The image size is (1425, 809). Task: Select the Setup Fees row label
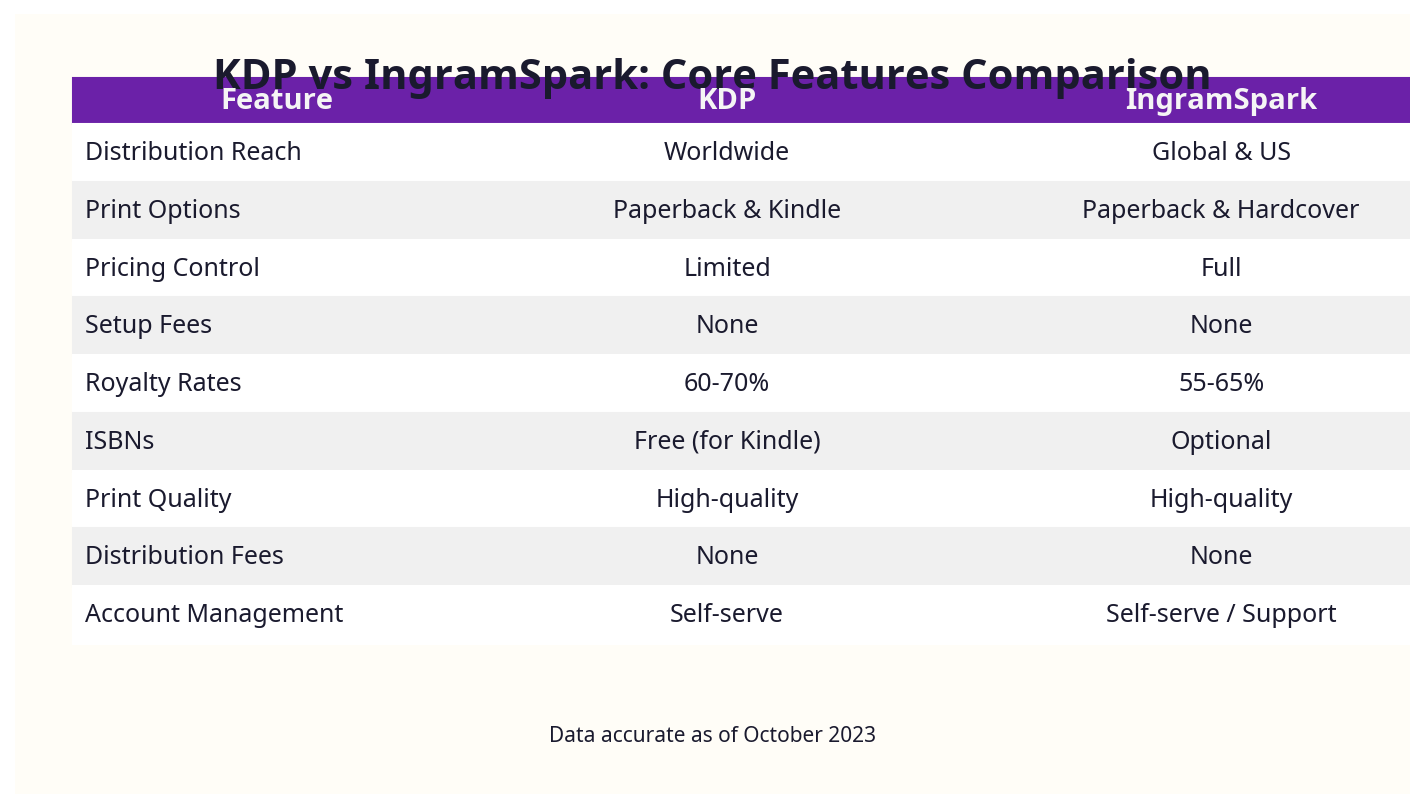coord(148,324)
